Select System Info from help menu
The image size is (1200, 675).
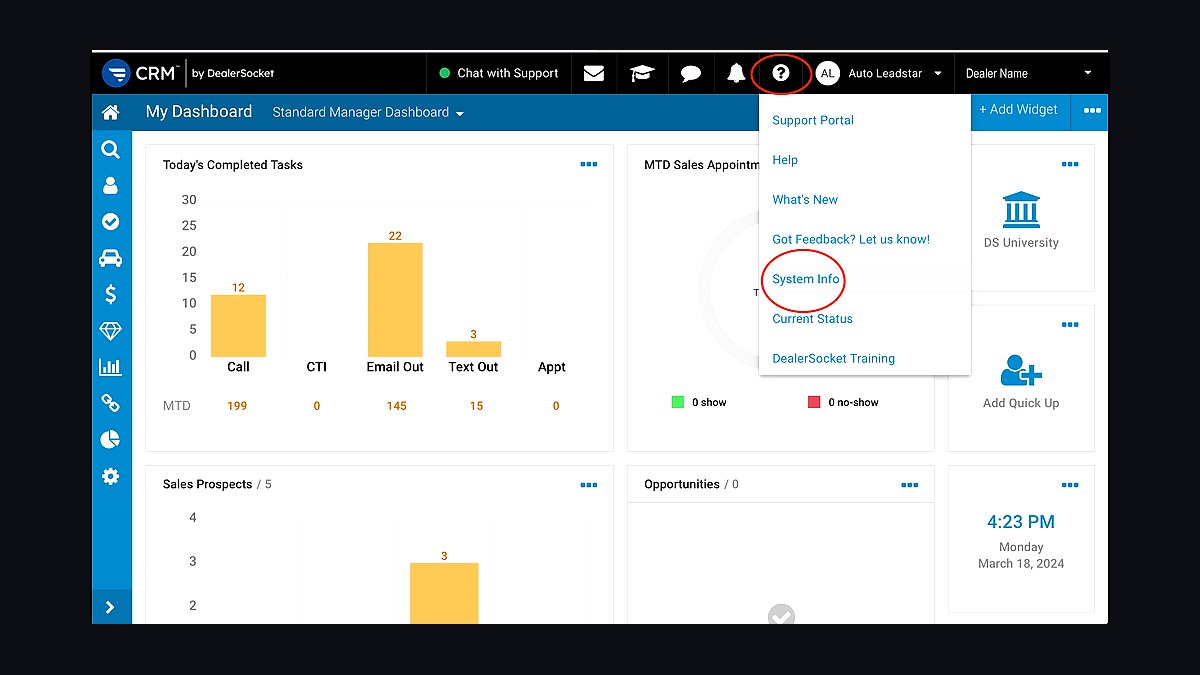tap(806, 279)
